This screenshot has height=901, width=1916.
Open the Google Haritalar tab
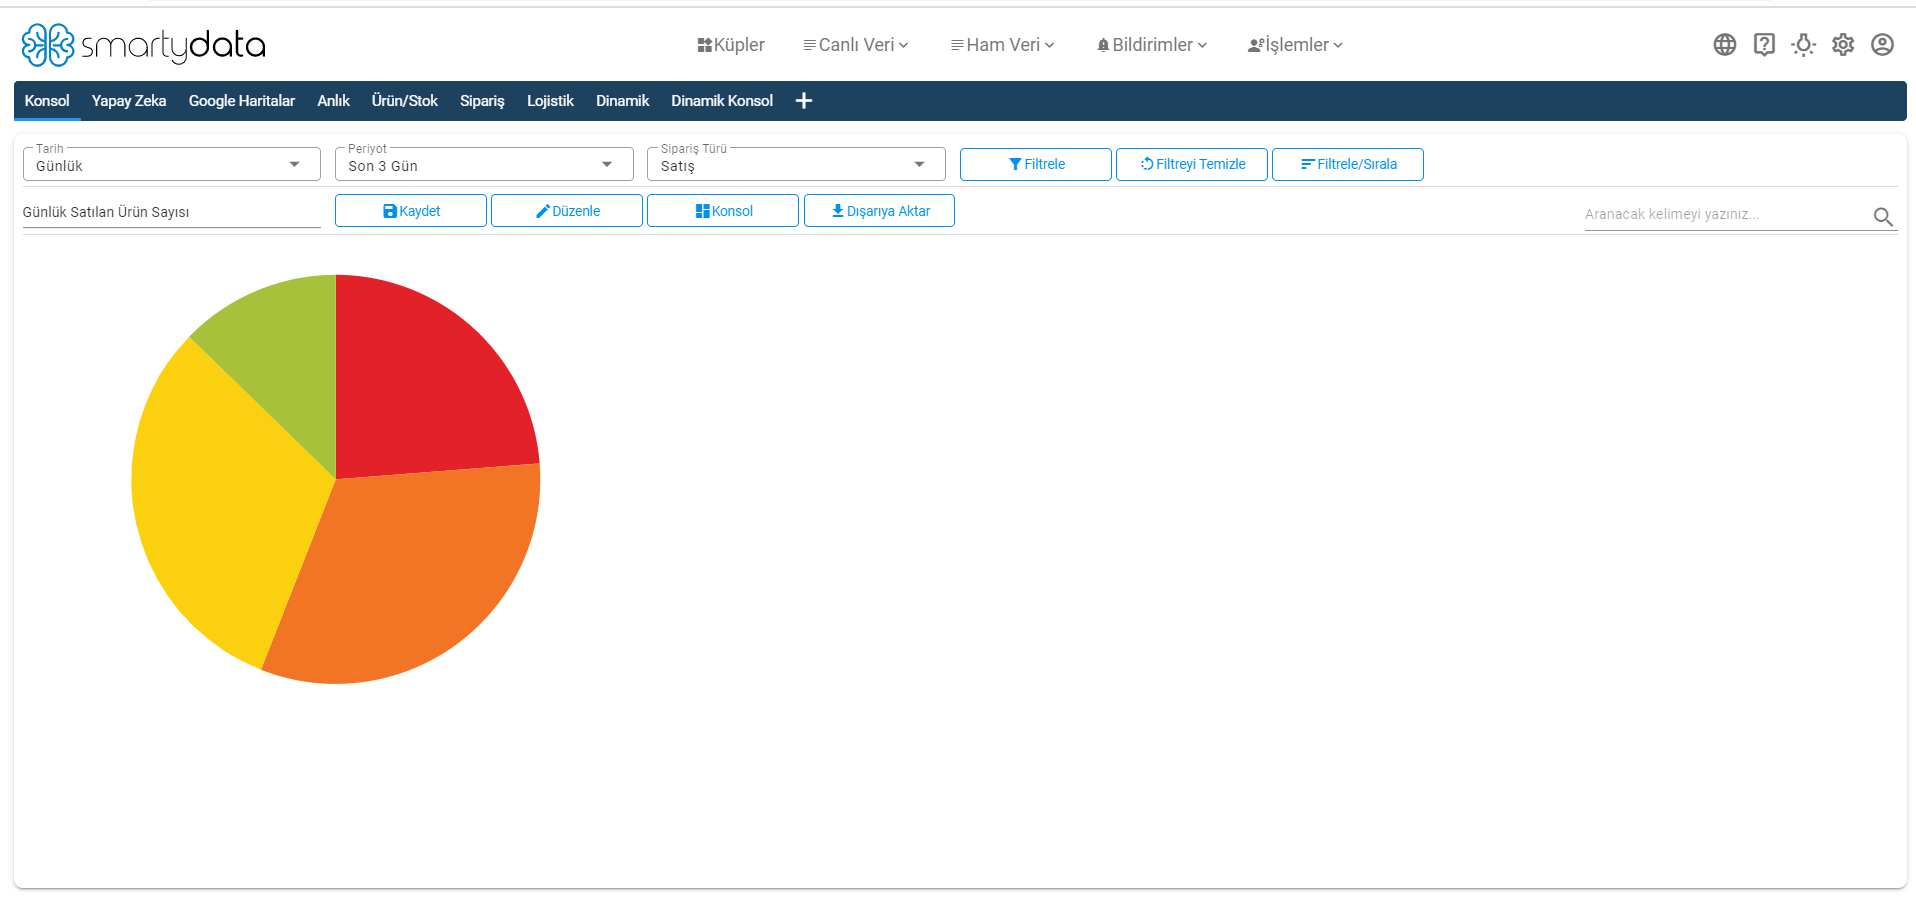click(242, 101)
